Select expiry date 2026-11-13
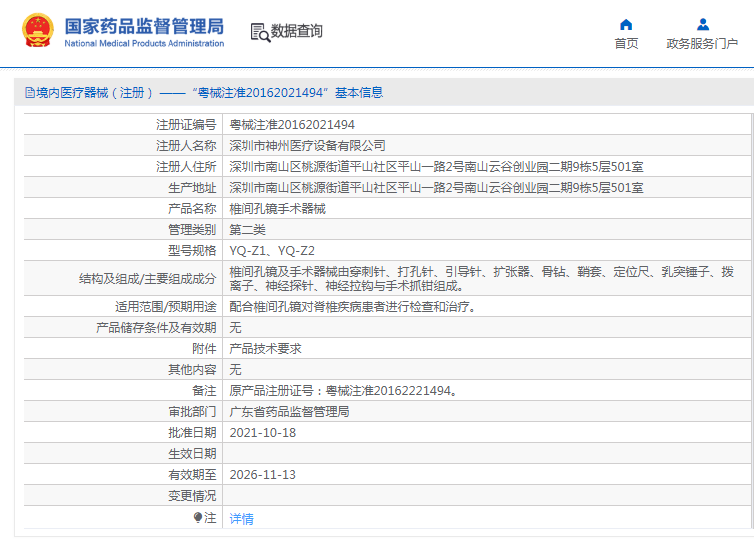 point(263,475)
